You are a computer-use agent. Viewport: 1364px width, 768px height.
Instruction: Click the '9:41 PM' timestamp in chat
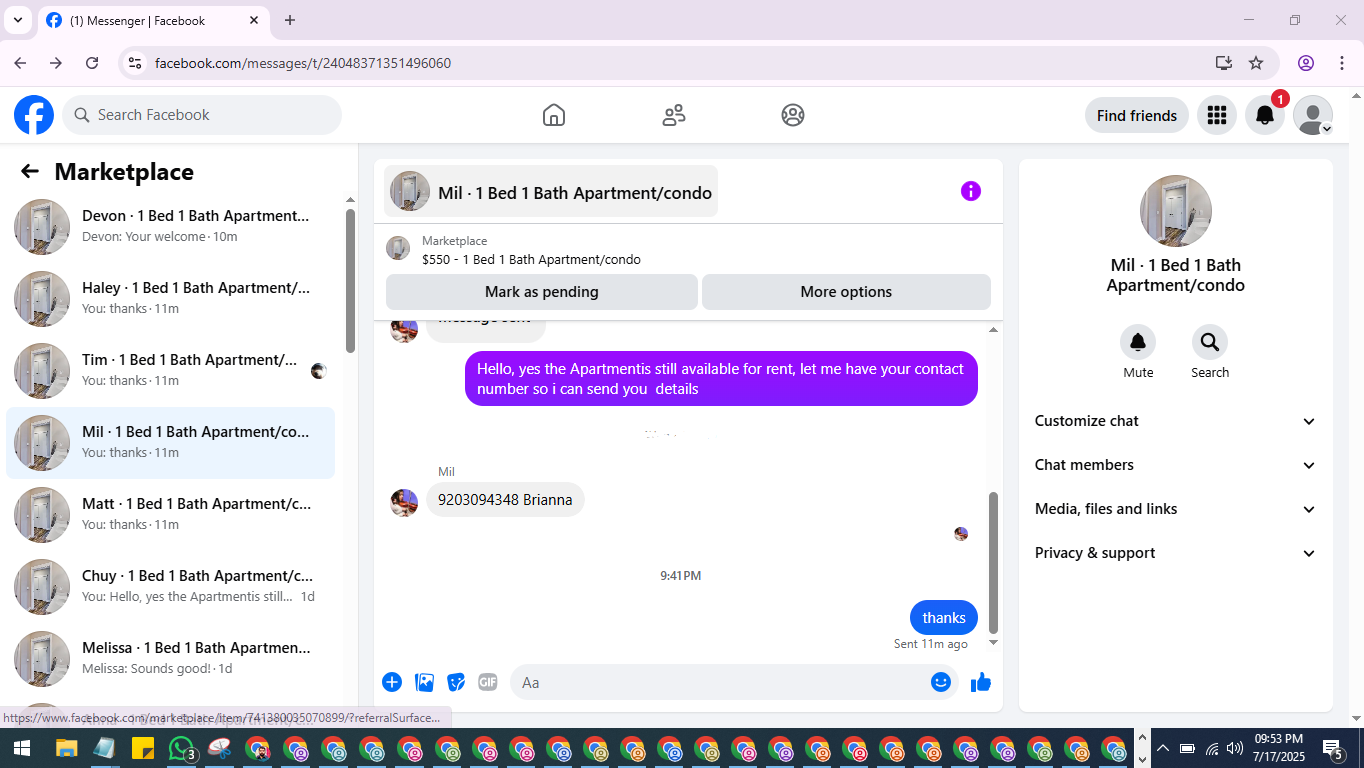(x=681, y=576)
